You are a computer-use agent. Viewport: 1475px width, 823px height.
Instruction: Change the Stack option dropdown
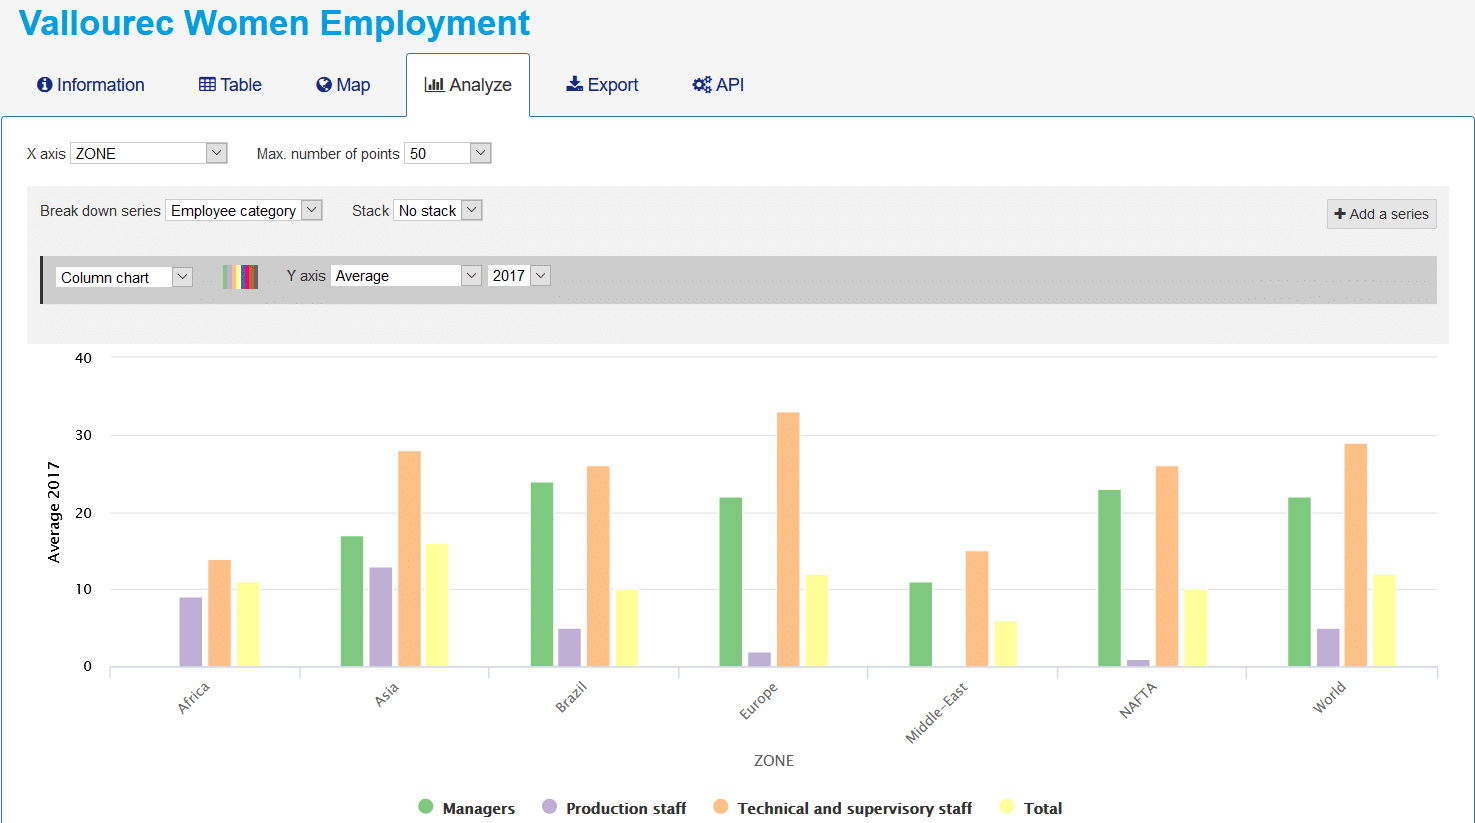click(438, 210)
